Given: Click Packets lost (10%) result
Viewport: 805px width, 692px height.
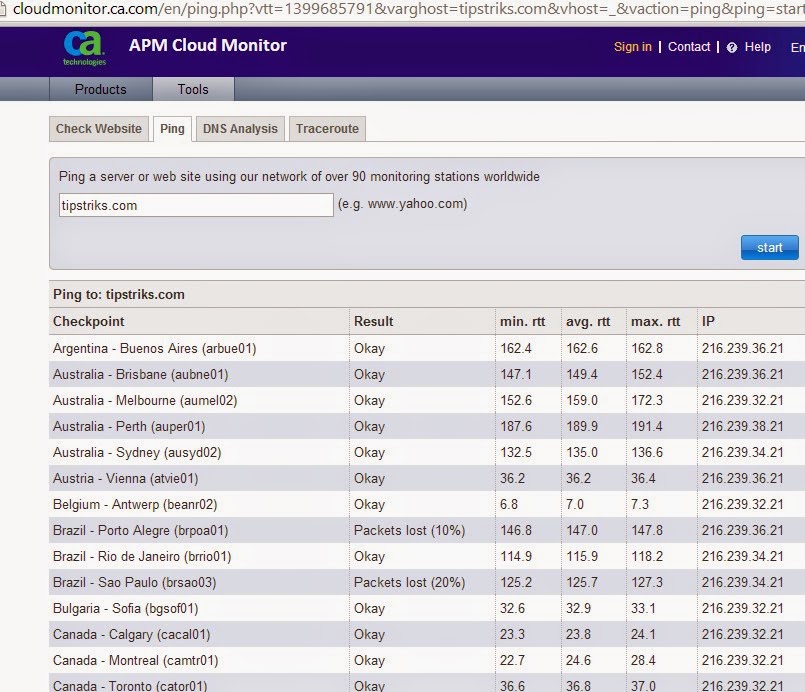Looking at the screenshot, I should coord(410,531).
